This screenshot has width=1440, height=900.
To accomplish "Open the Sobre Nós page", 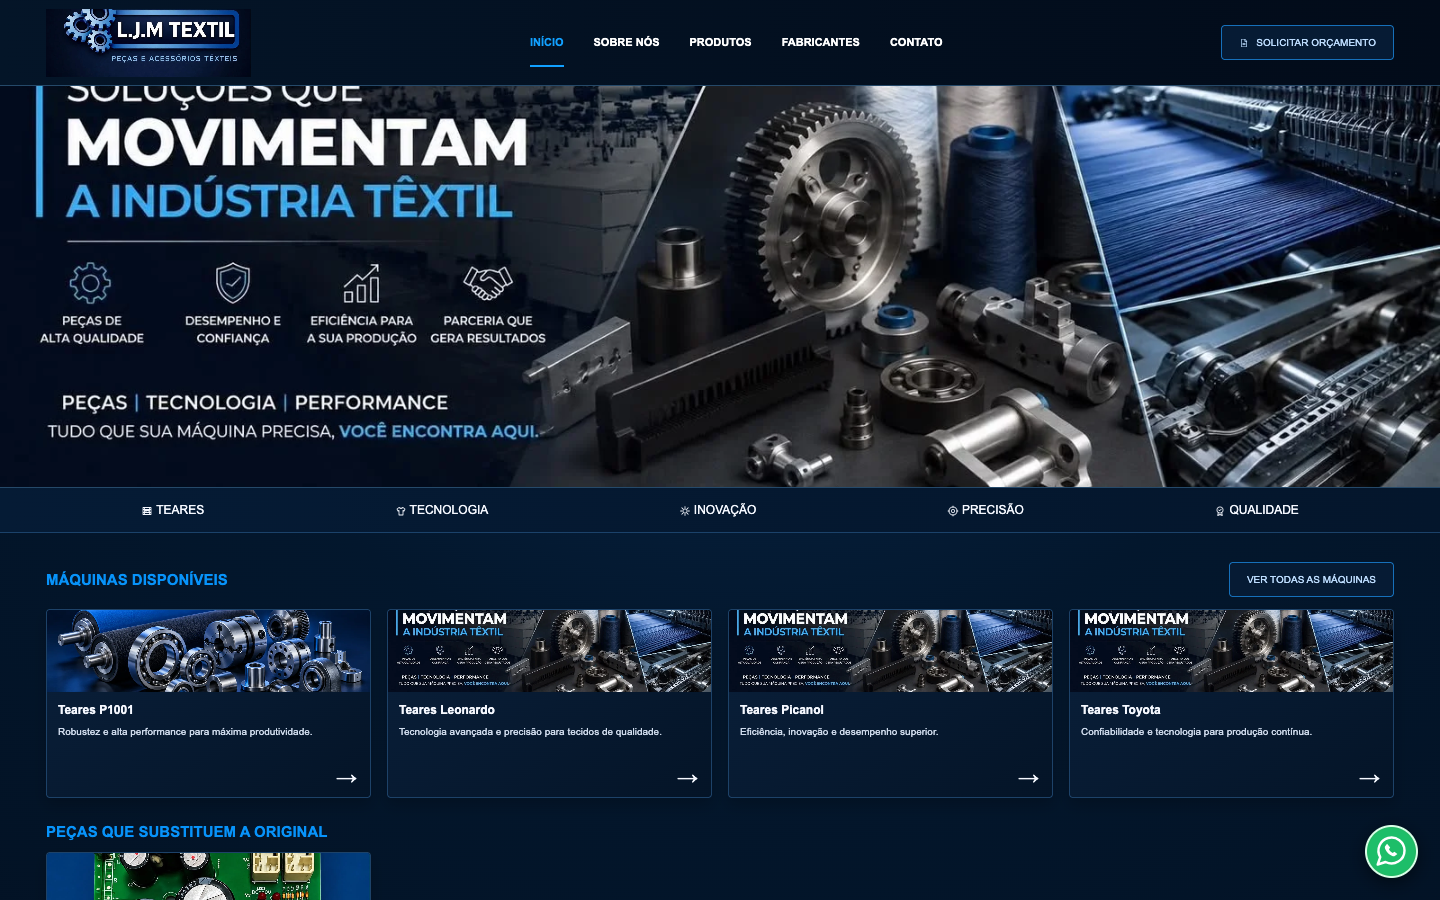I will point(626,42).
